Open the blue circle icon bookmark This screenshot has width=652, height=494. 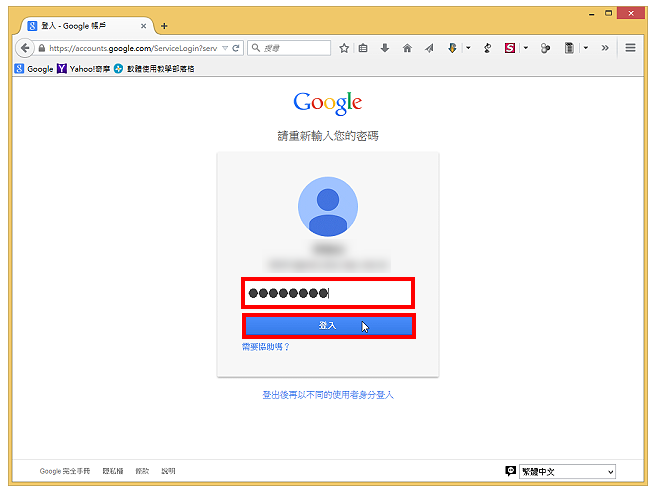pos(154,69)
